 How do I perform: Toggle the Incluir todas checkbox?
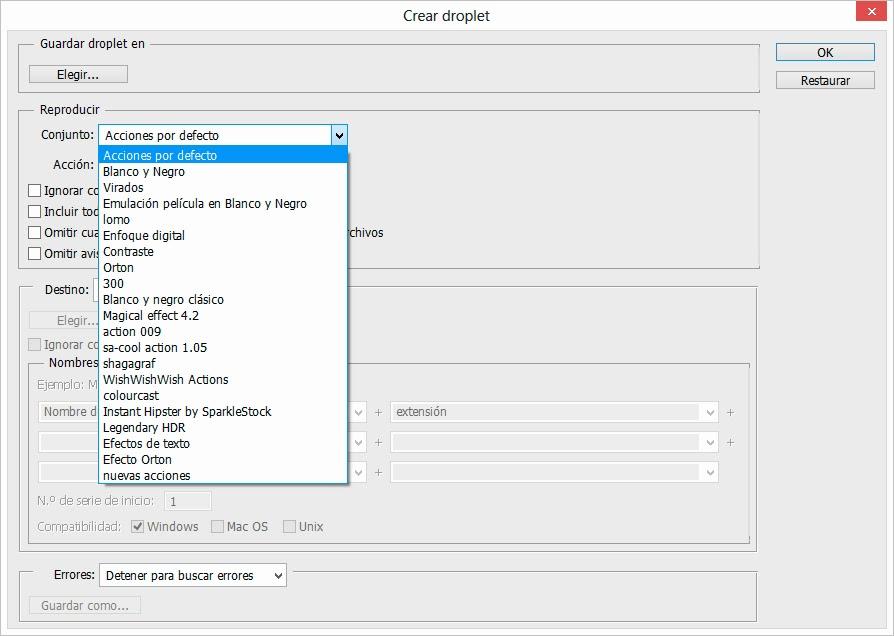[35, 212]
